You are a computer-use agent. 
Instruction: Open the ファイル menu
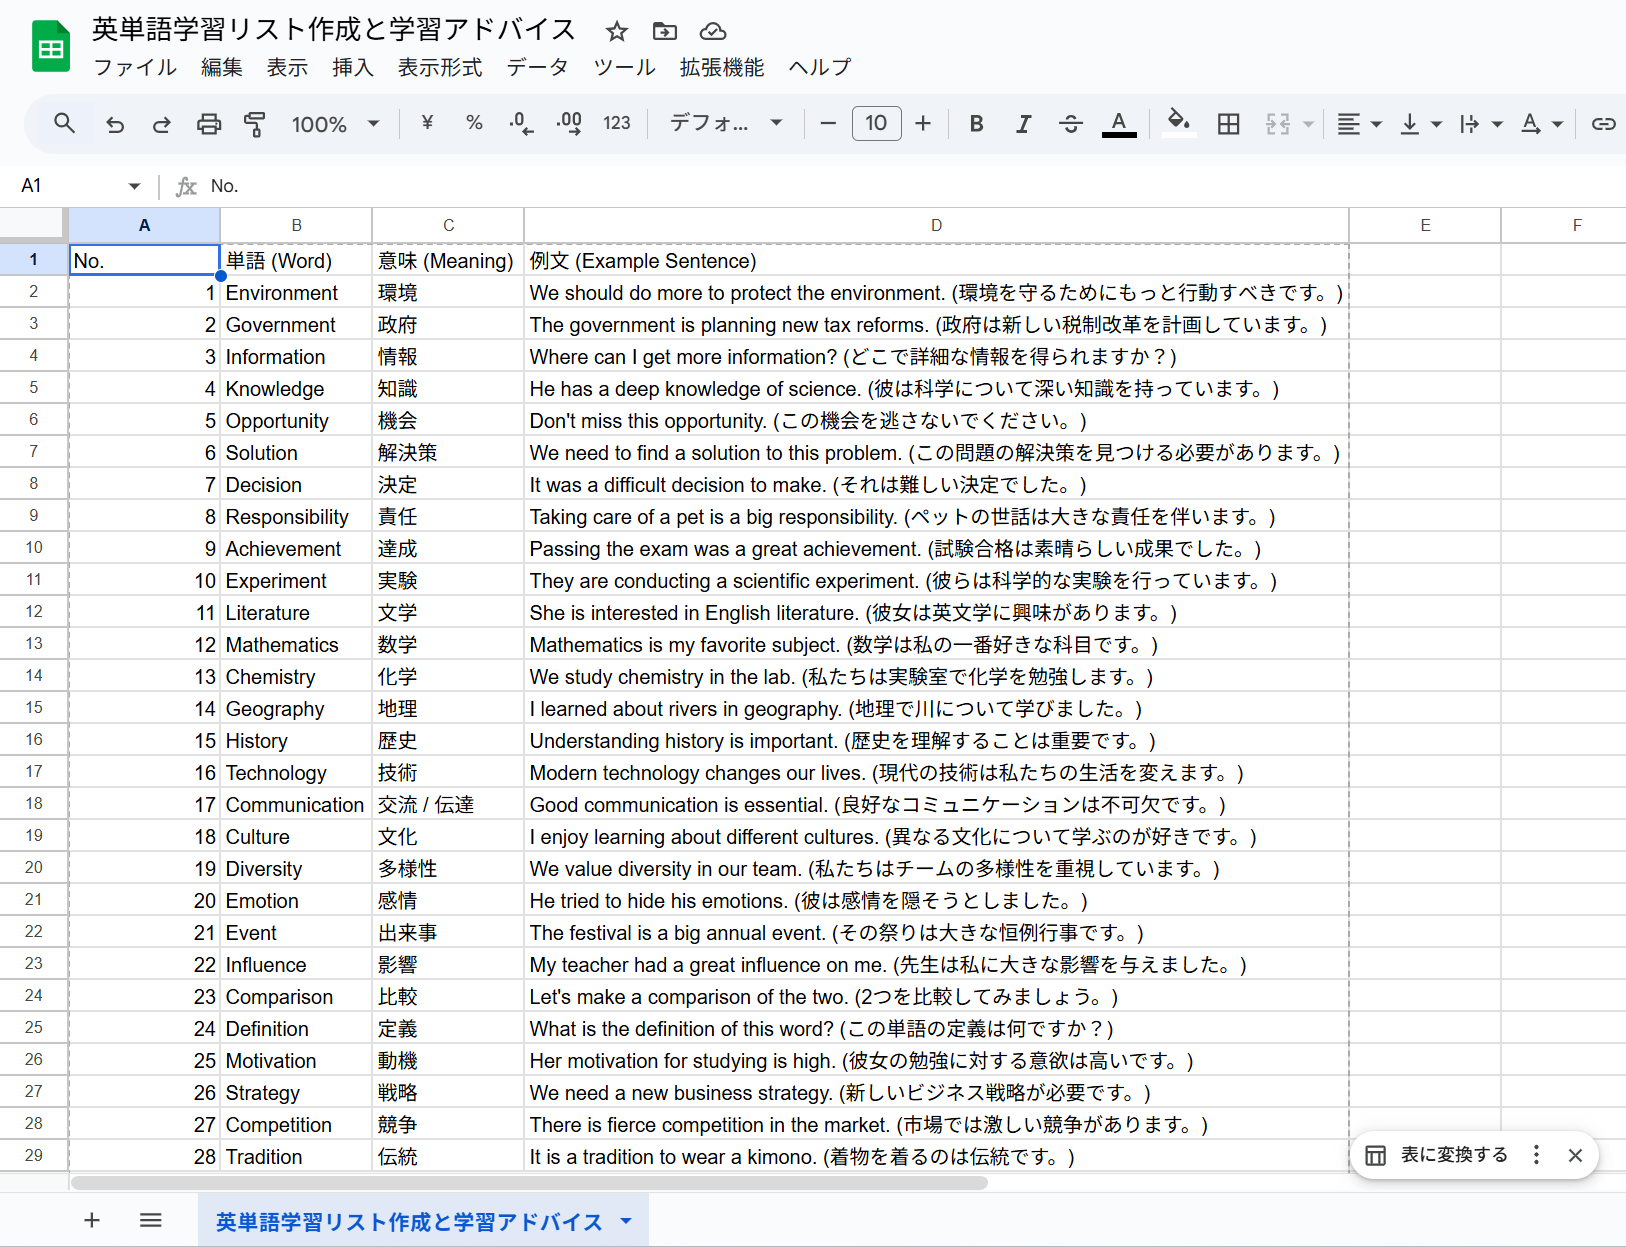tap(135, 67)
